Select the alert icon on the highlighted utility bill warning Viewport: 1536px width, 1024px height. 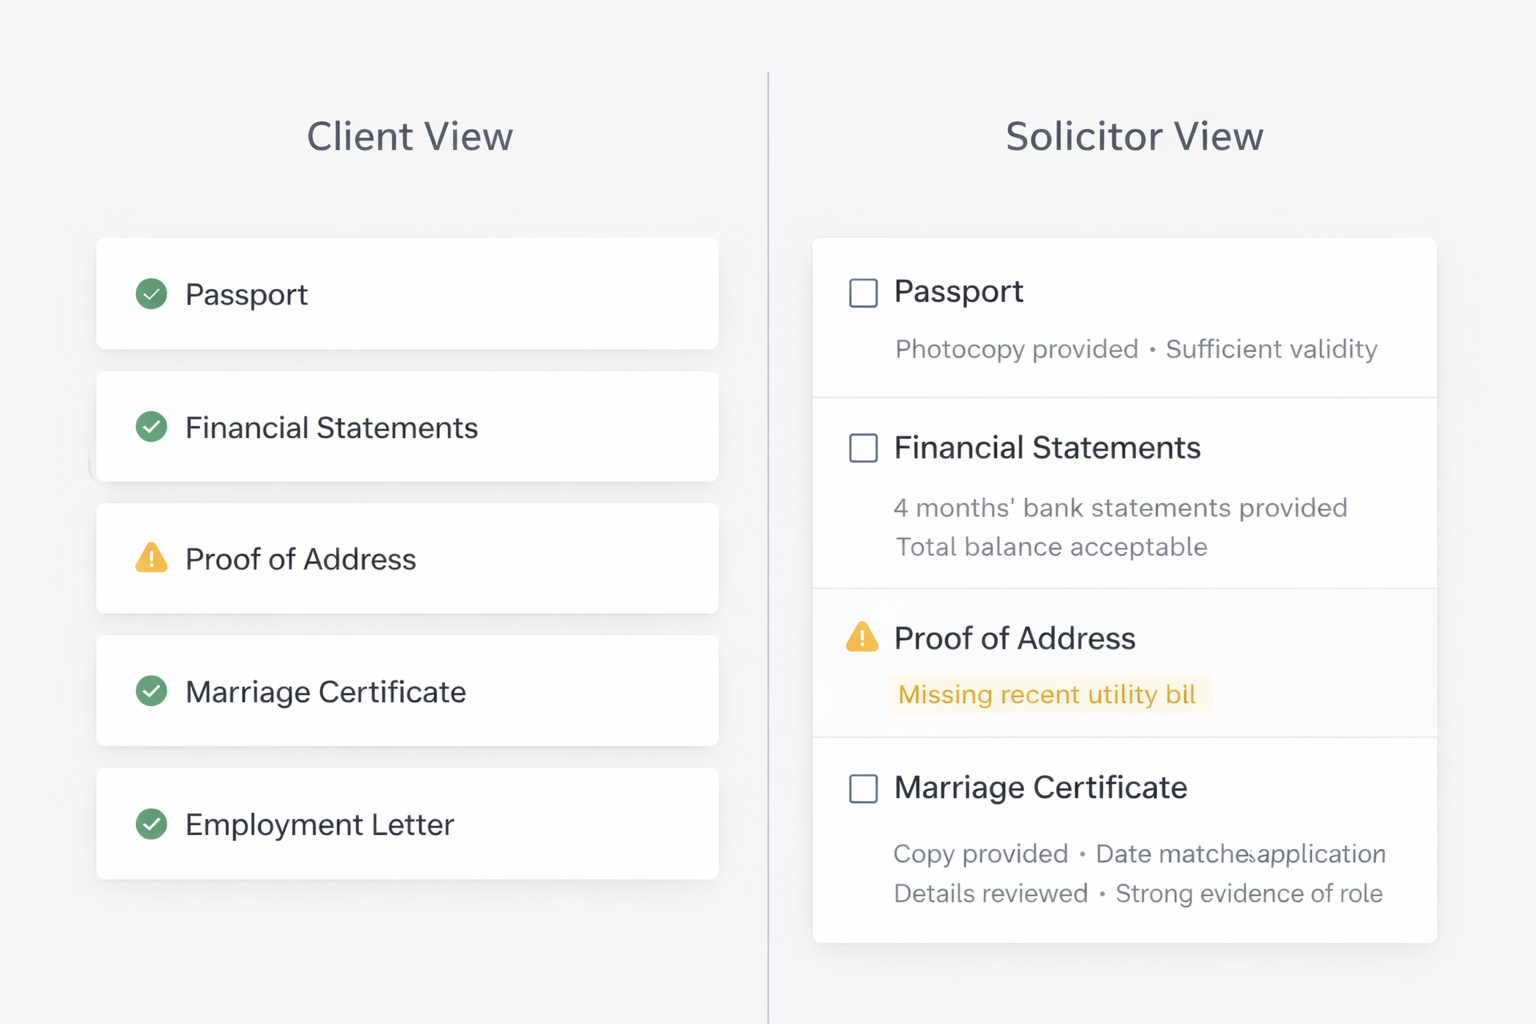(862, 638)
